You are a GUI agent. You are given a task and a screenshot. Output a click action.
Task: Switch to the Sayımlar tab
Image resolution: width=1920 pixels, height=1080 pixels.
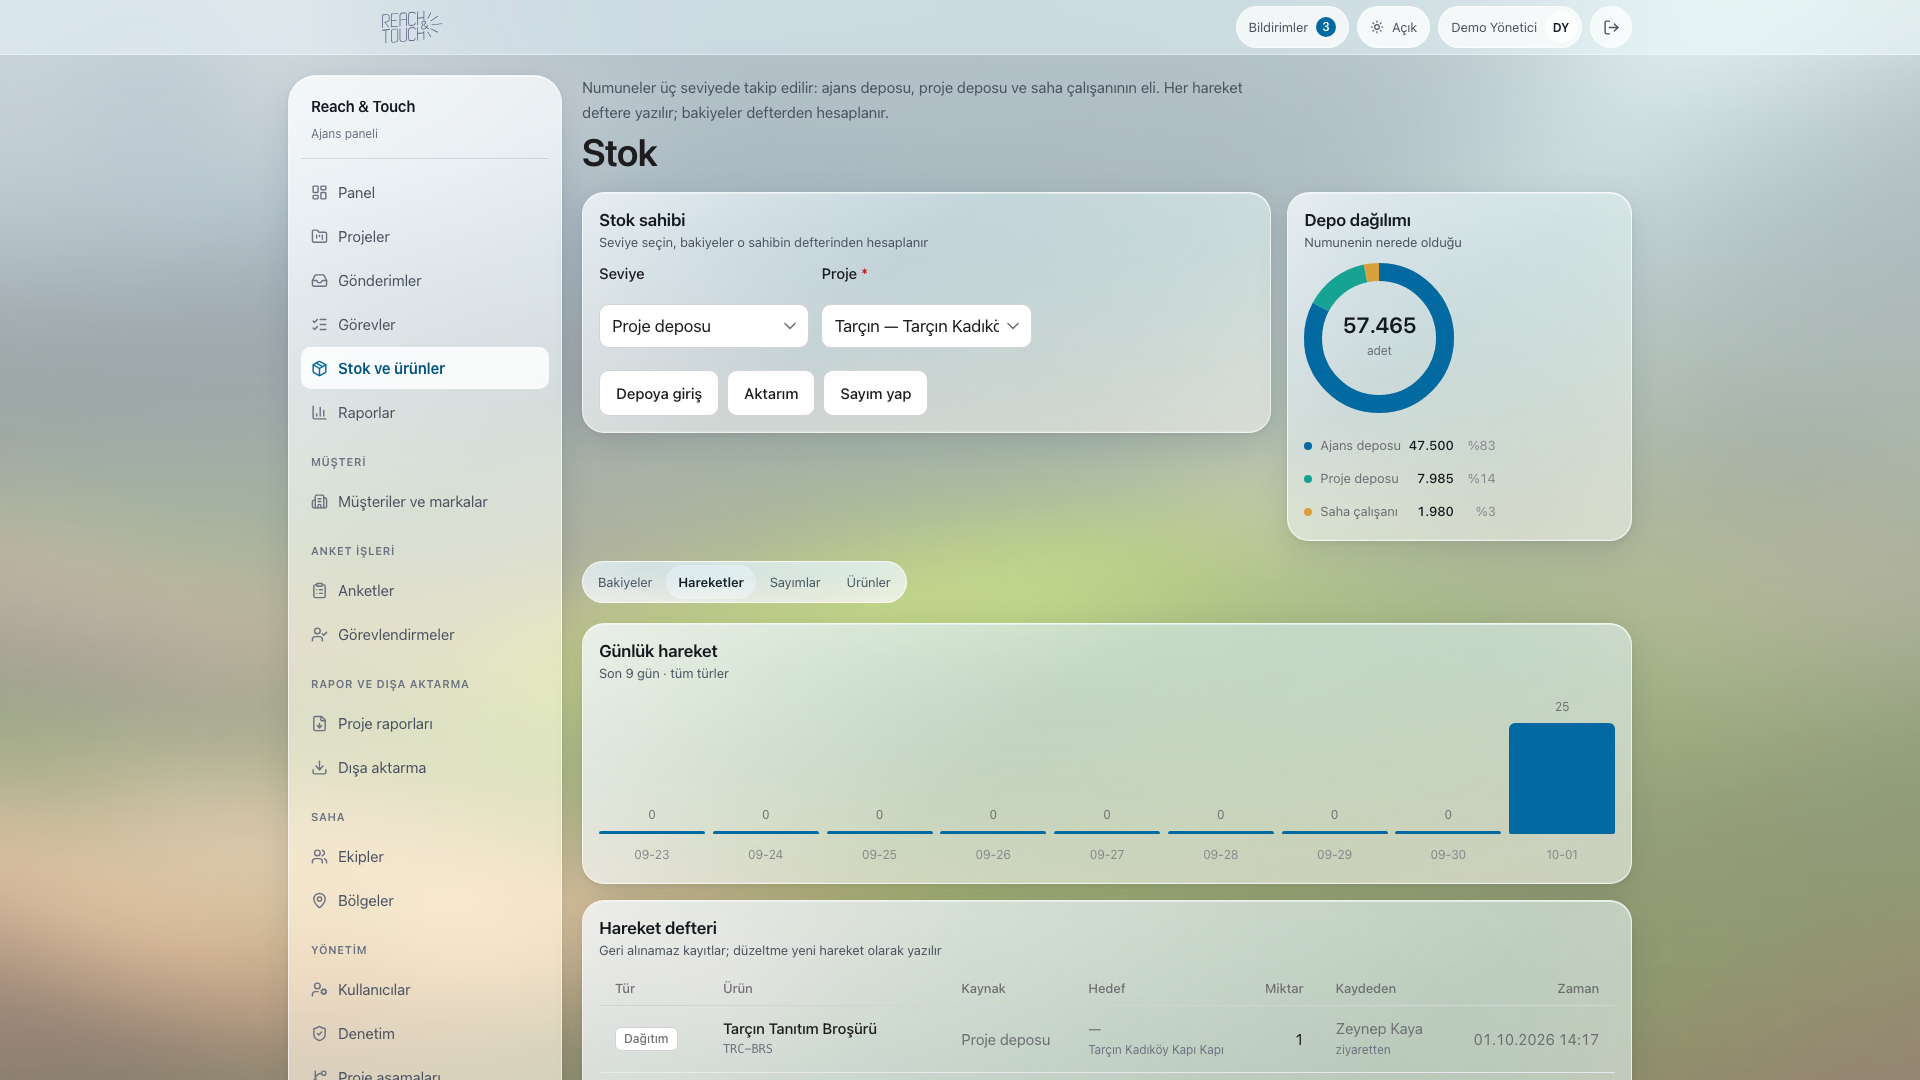pyautogui.click(x=795, y=582)
